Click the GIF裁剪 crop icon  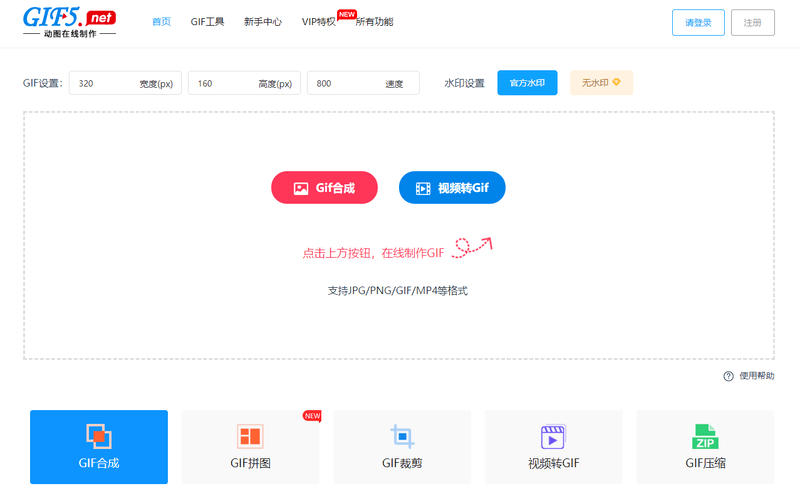[402, 436]
